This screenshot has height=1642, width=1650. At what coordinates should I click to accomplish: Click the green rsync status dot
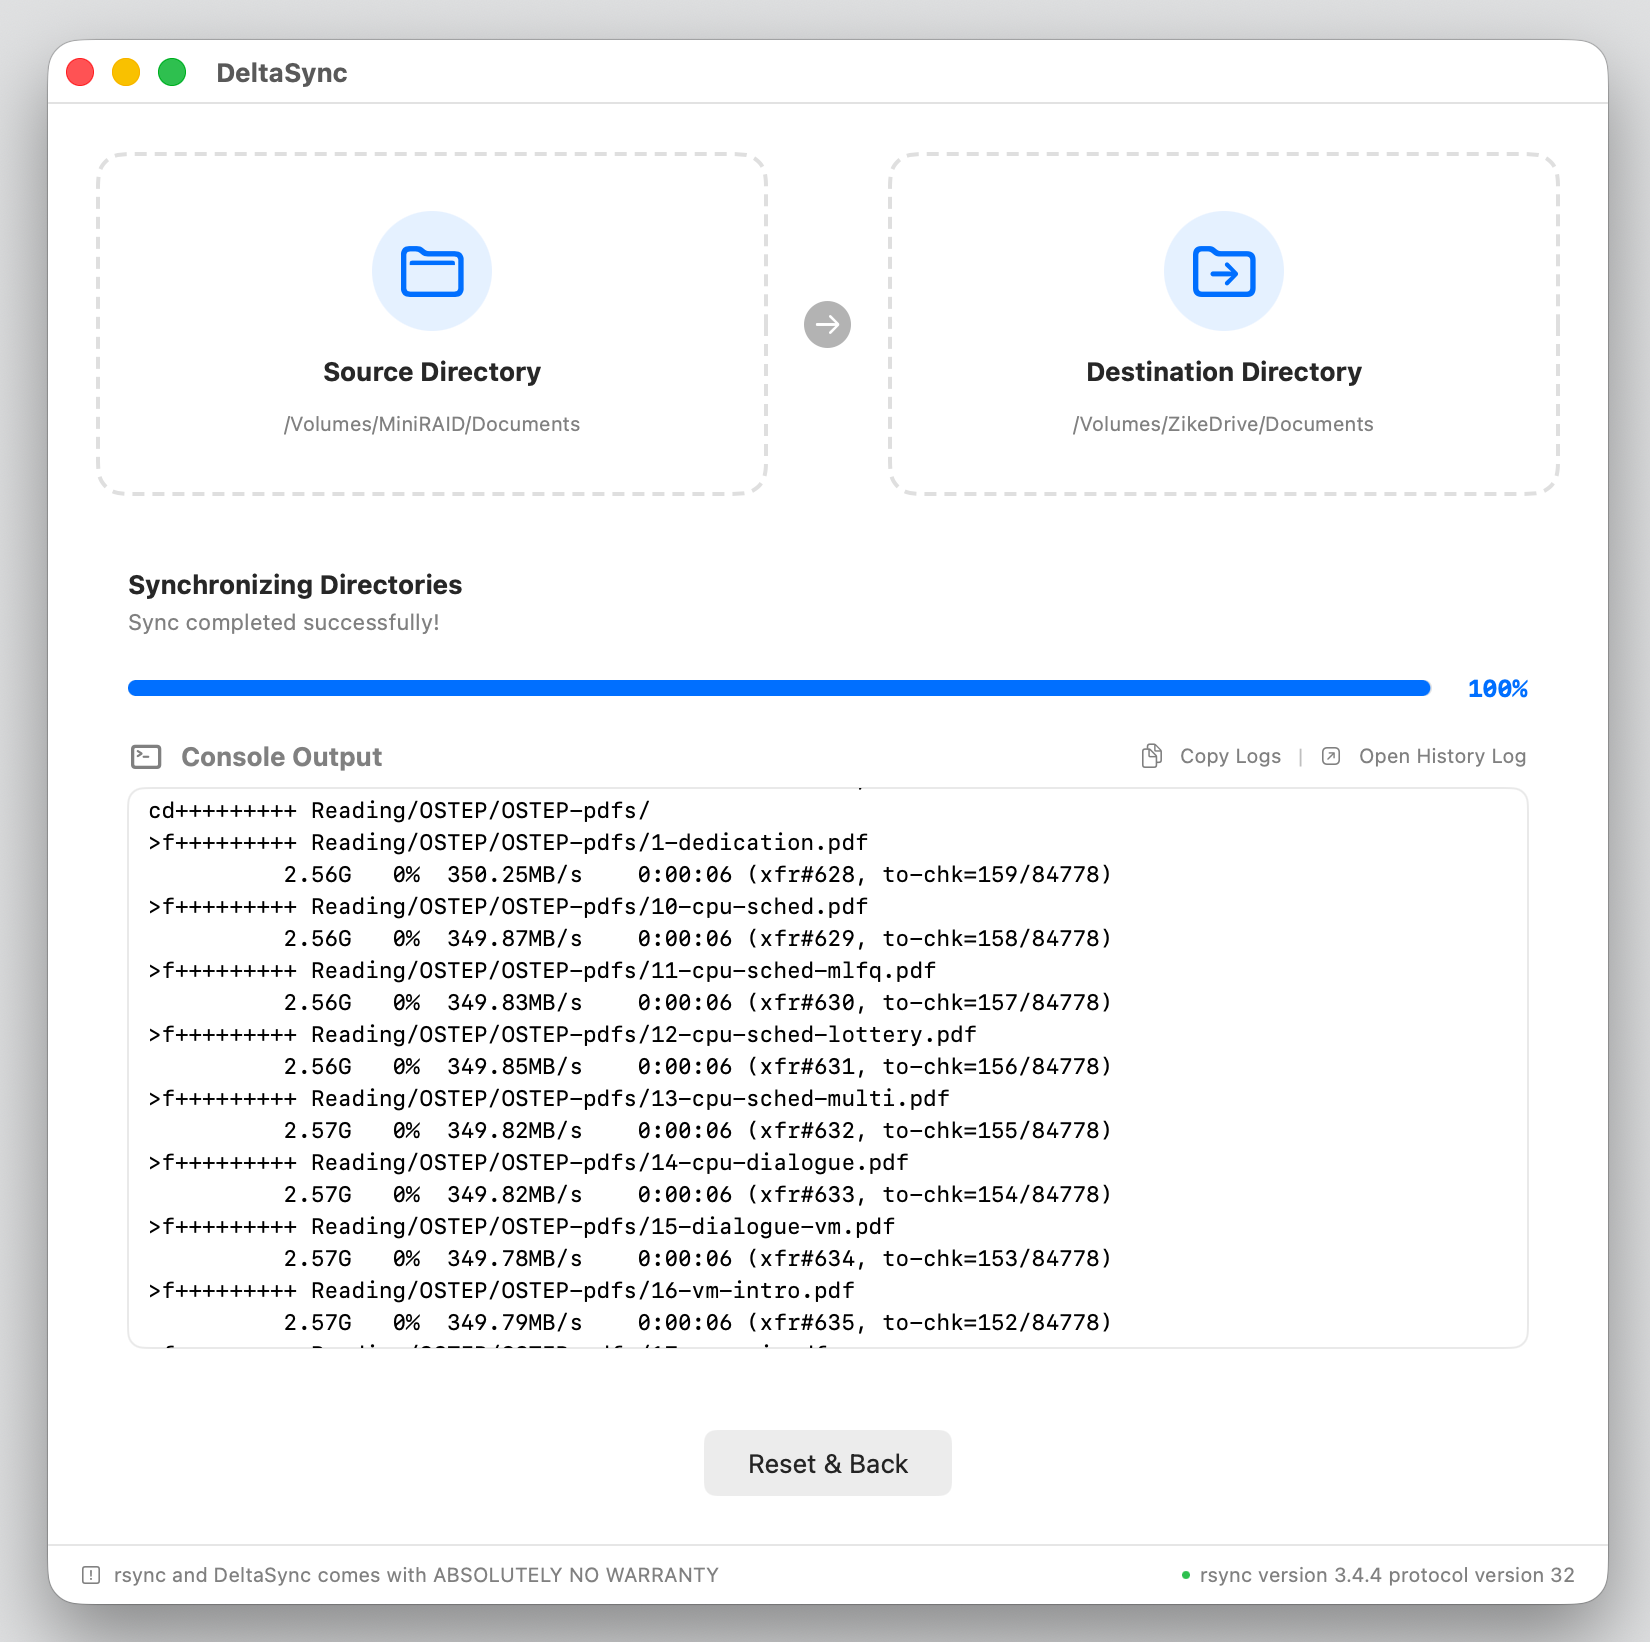click(x=1186, y=1575)
